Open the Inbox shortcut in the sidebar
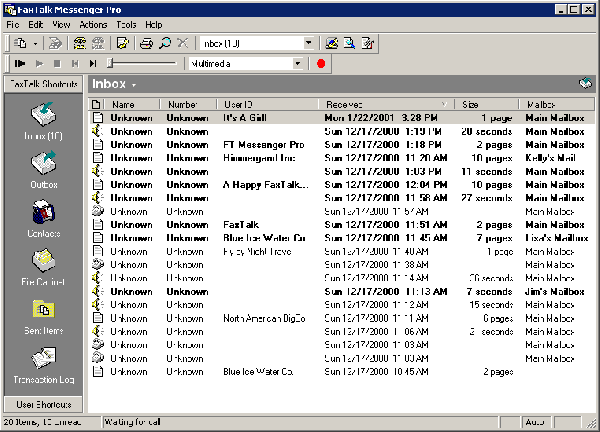This screenshot has width=600, height=432. tap(43, 112)
